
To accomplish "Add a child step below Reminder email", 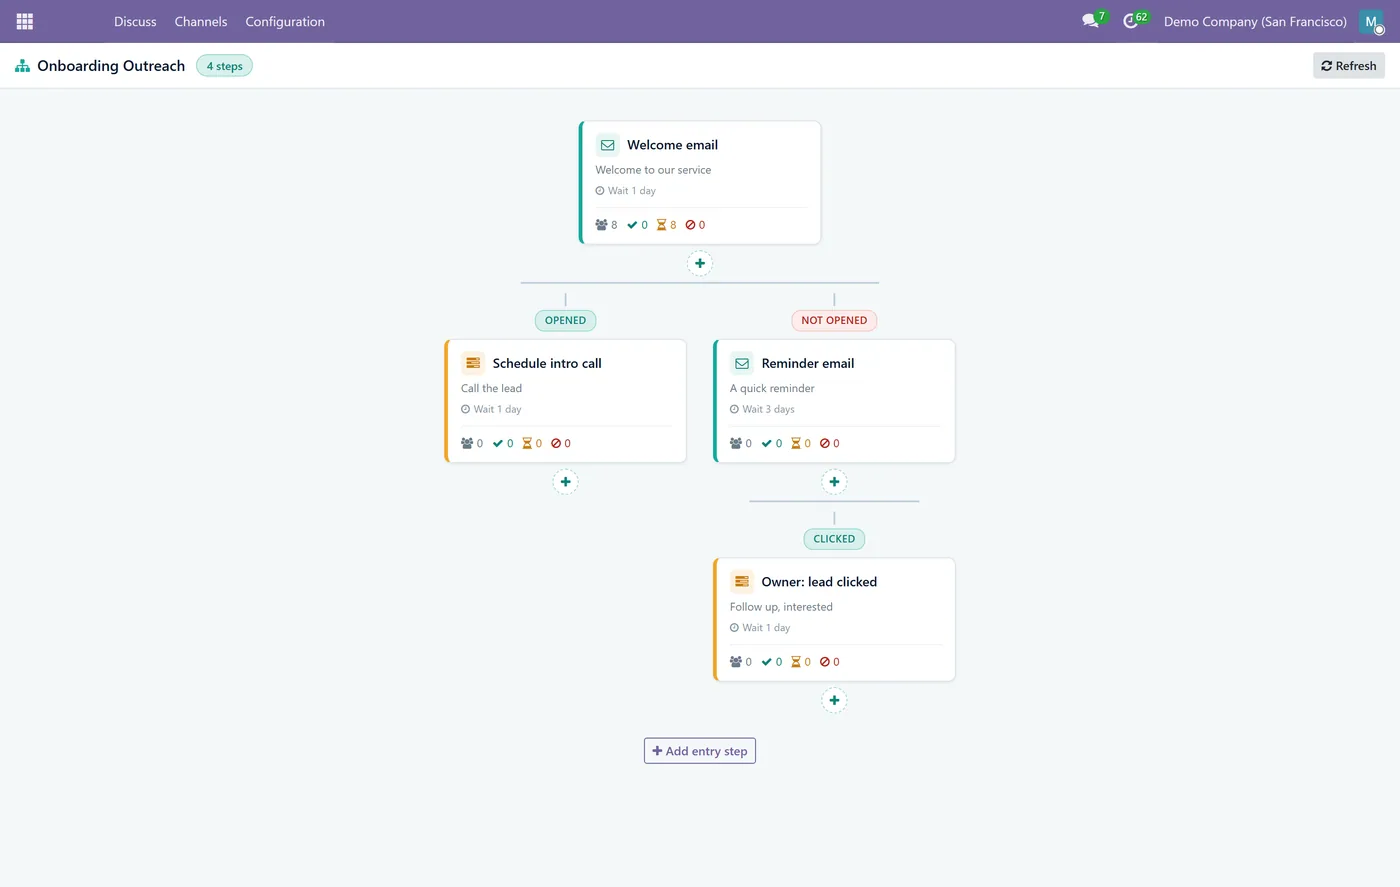I will click(834, 482).
